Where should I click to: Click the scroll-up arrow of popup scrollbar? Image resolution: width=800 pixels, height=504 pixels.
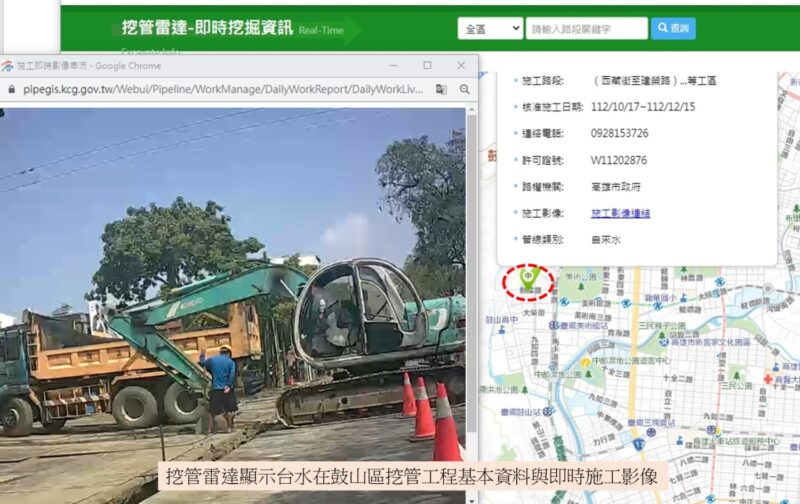coord(472,110)
